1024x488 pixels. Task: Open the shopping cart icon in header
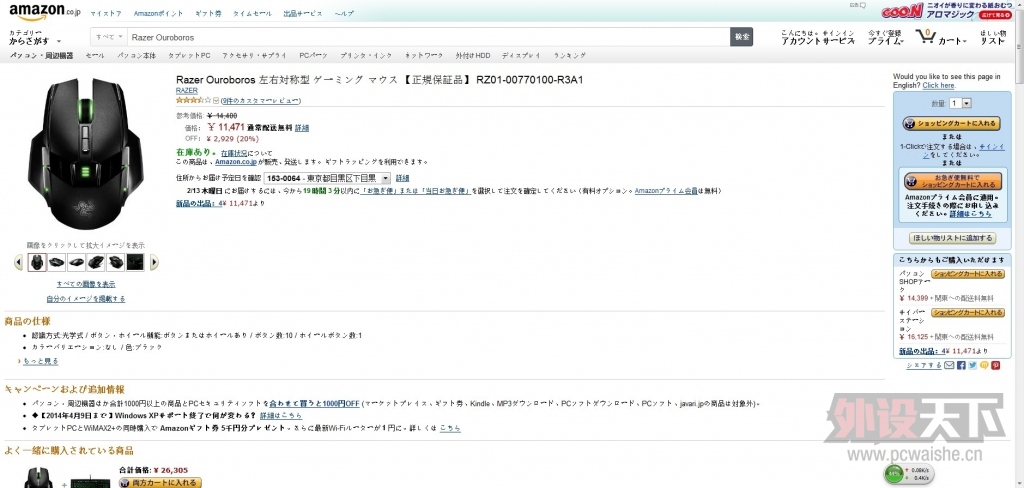pos(925,37)
